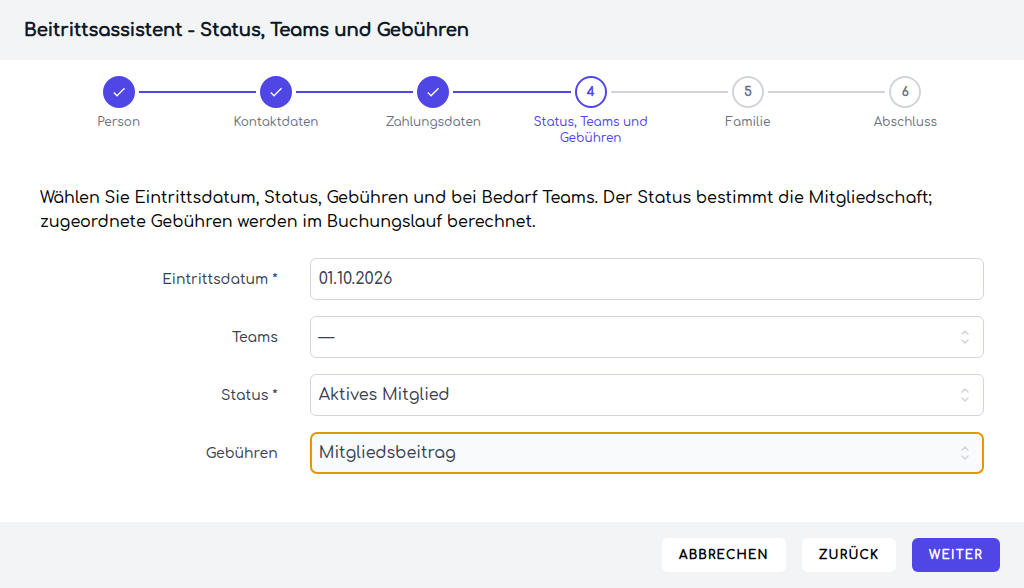Image resolution: width=1024 pixels, height=588 pixels.
Task: Go back with the ZURÜCK button
Action: point(848,555)
